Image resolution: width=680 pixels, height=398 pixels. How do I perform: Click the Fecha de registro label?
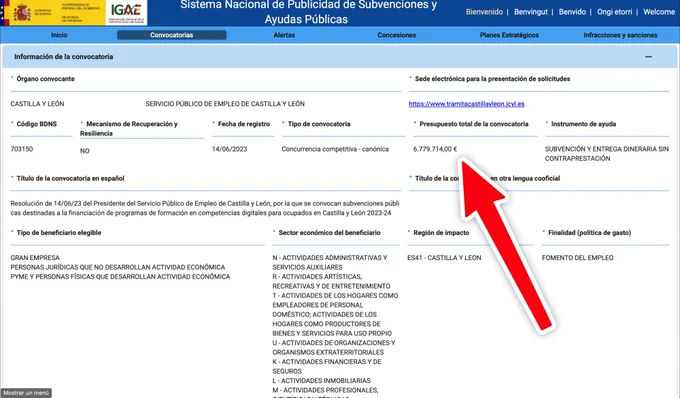[244, 124]
